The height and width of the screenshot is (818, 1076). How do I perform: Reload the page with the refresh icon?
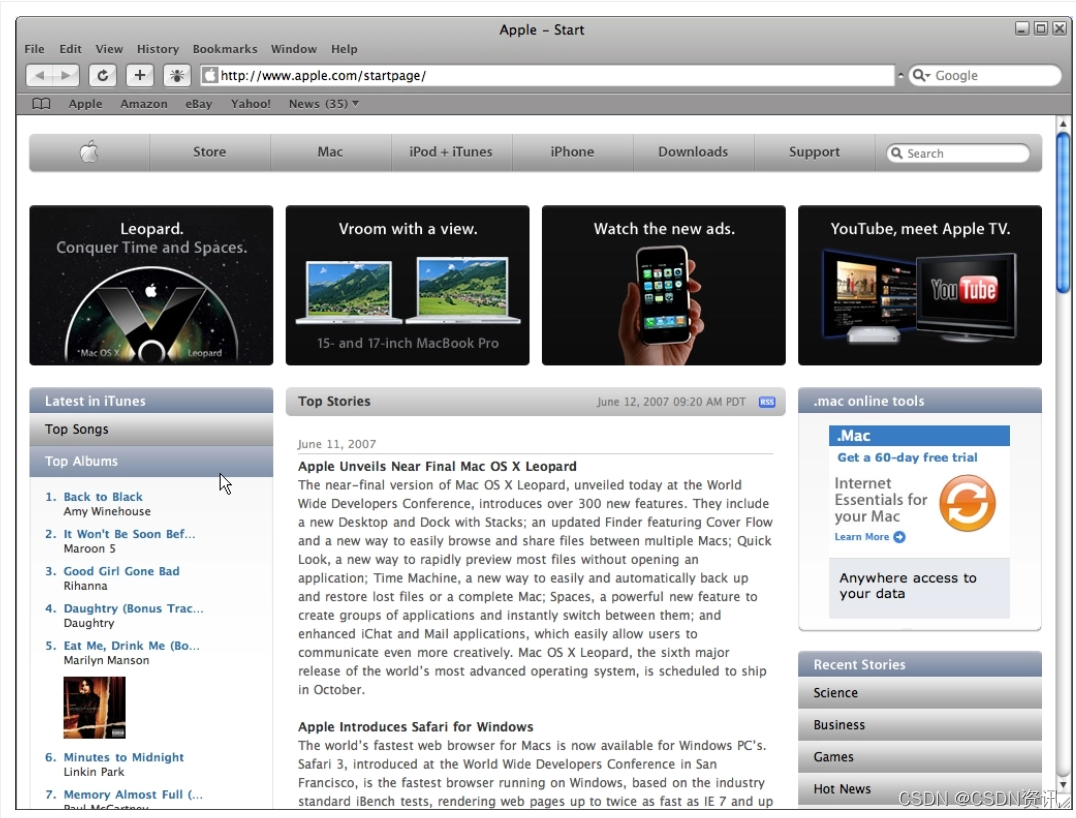[x=102, y=75]
